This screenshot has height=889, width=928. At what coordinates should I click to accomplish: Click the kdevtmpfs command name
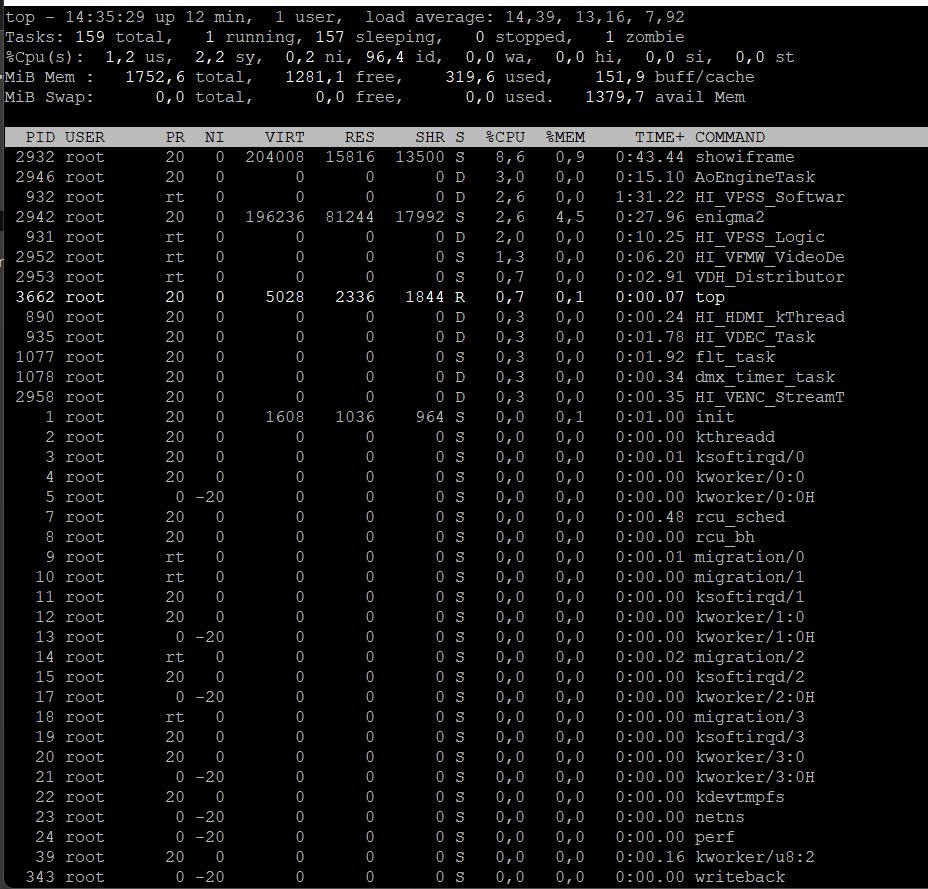click(x=739, y=797)
